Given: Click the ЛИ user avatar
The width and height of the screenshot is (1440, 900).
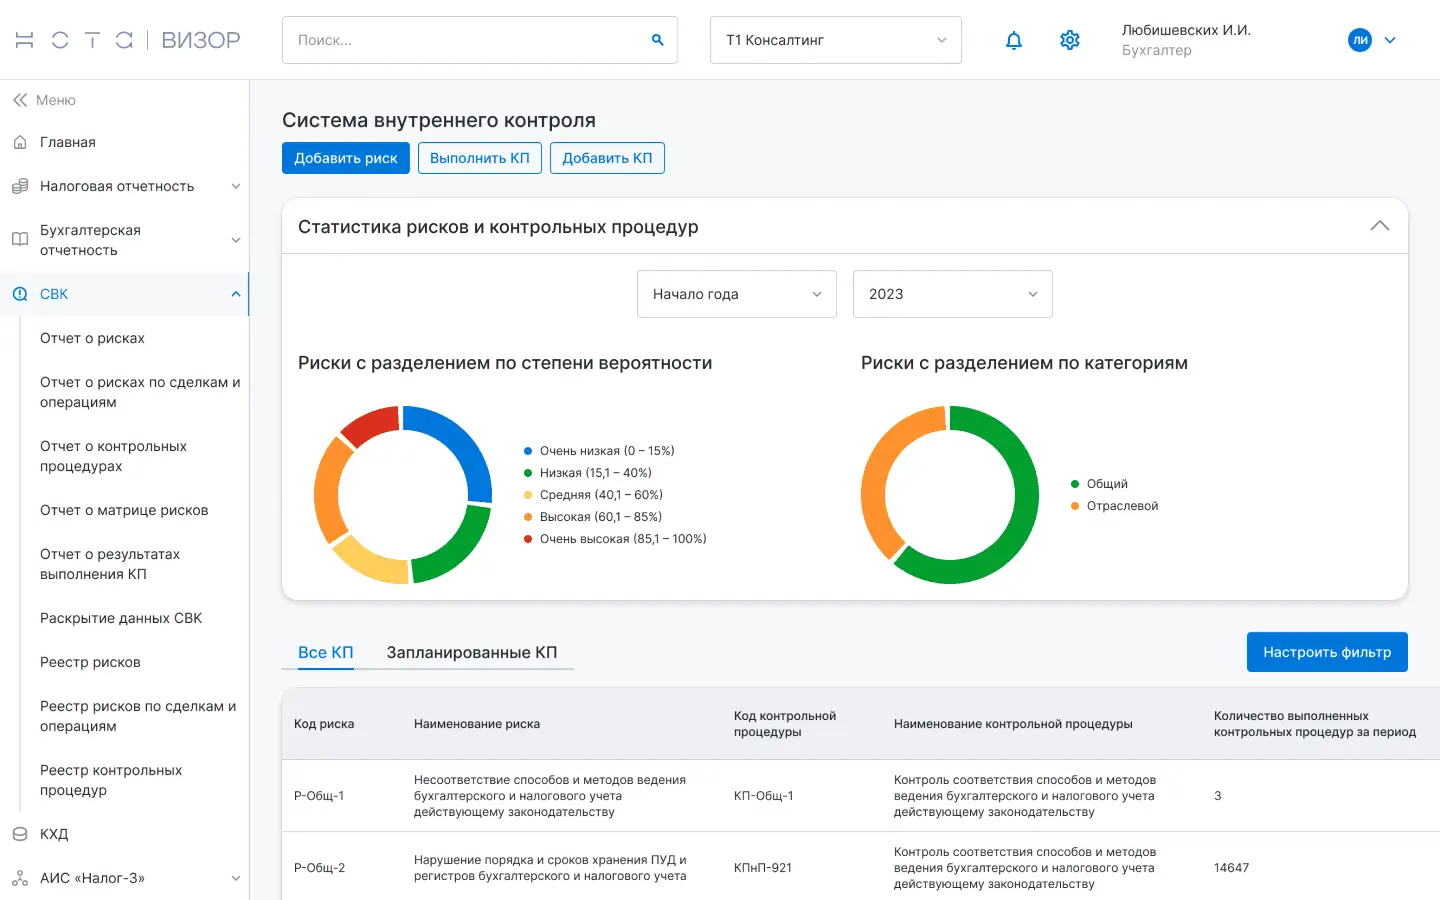Looking at the screenshot, I should pos(1360,40).
